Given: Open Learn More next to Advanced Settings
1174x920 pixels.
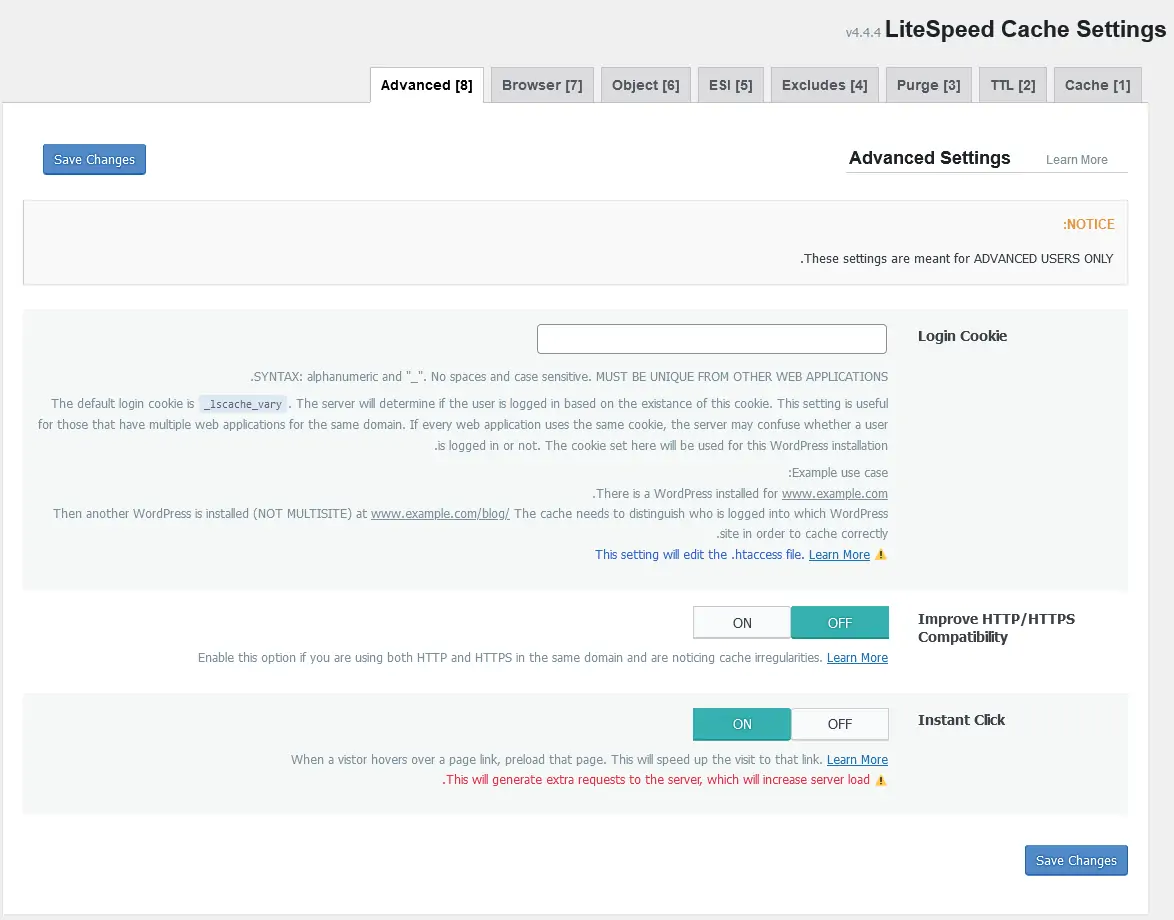Looking at the screenshot, I should [1077, 159].
